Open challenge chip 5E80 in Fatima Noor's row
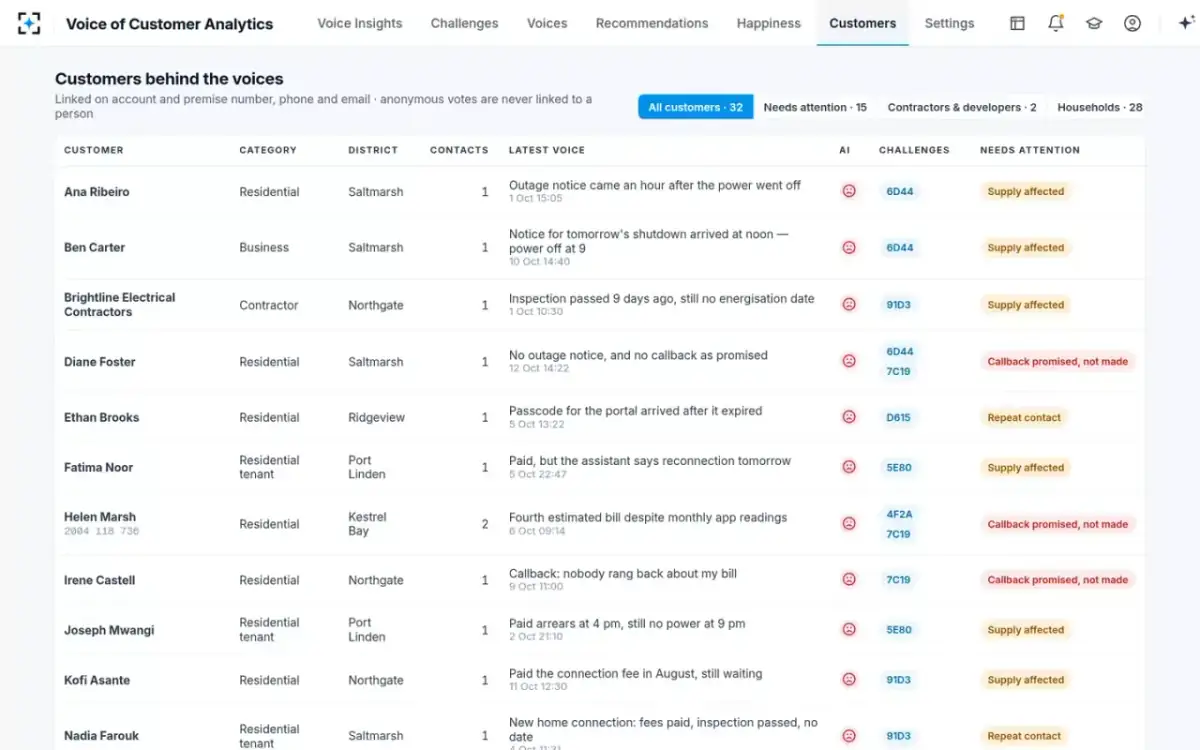Image resolution: width=1200 pixels, height=750 pixels. tap(898, 467)
